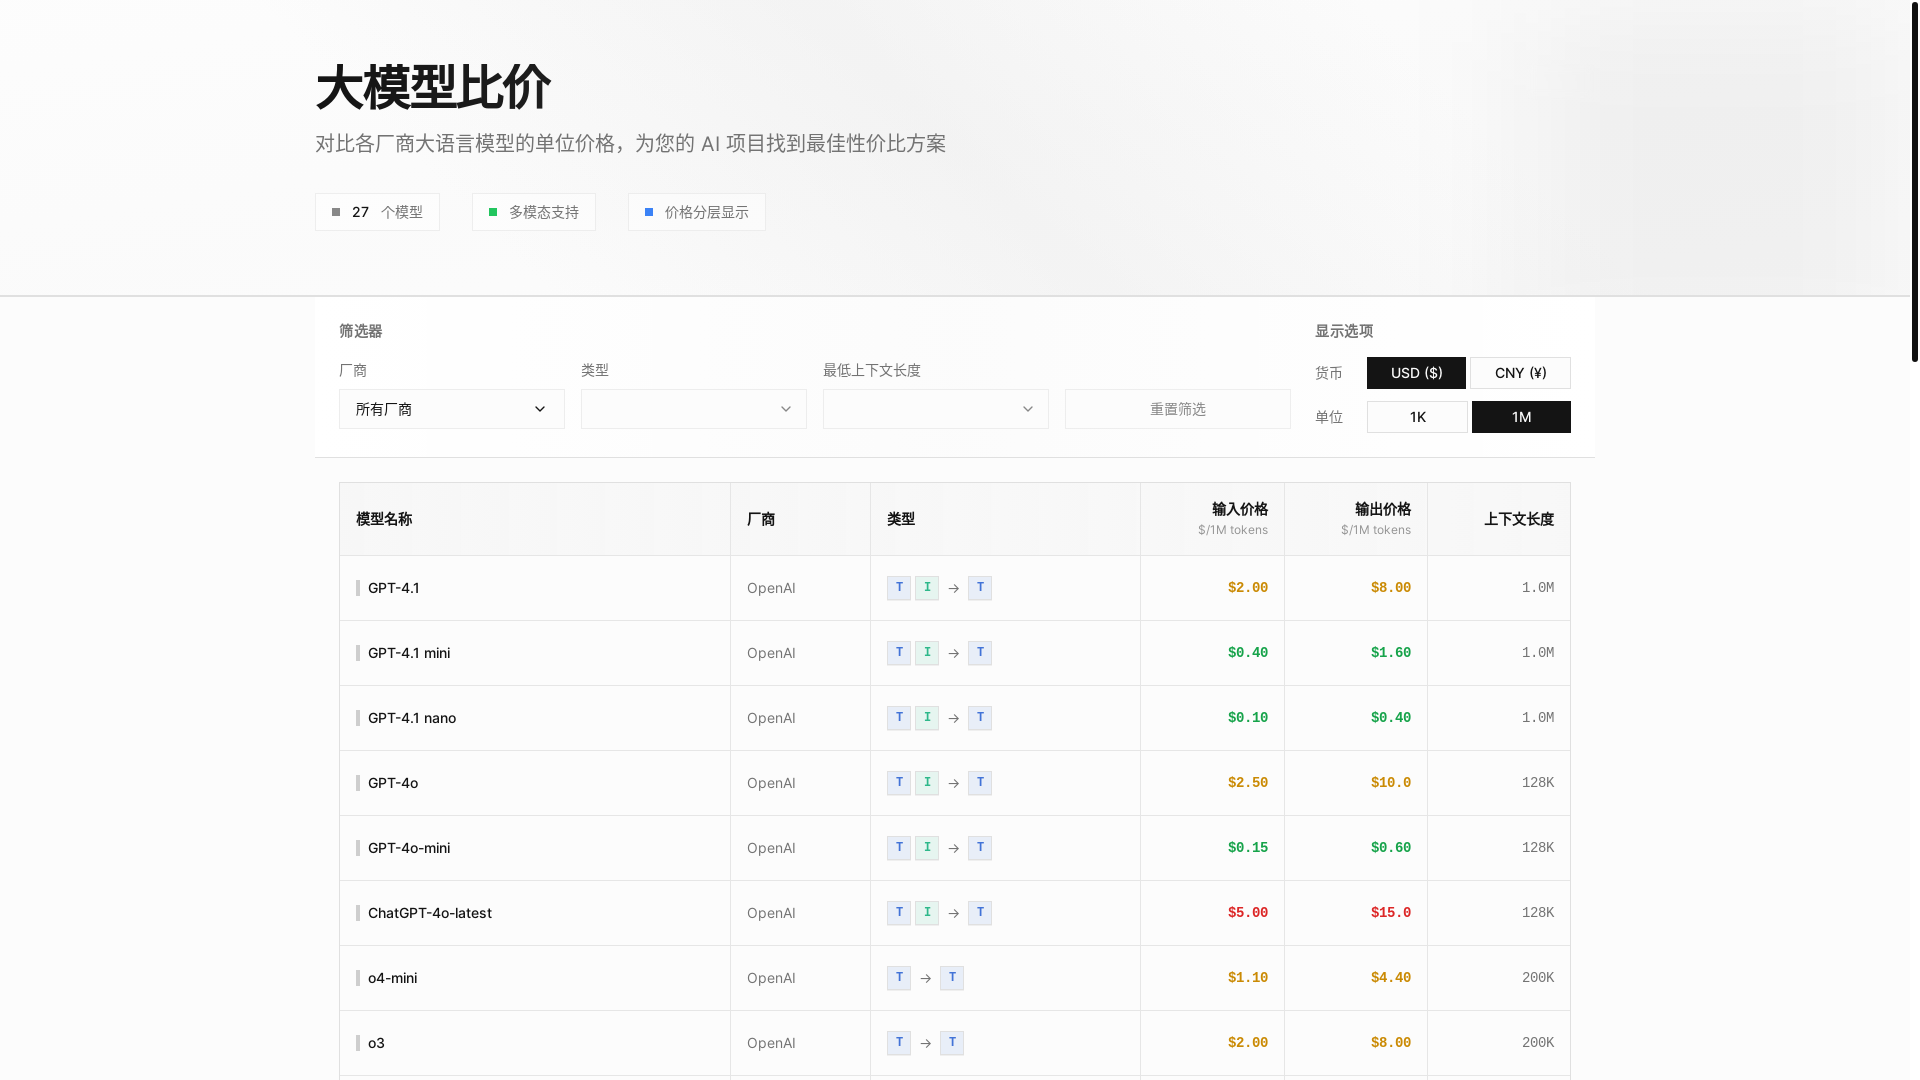1920x1080 pixels.
Task: Select the GPT-4.1 mini model name
Action: [409, 653]
